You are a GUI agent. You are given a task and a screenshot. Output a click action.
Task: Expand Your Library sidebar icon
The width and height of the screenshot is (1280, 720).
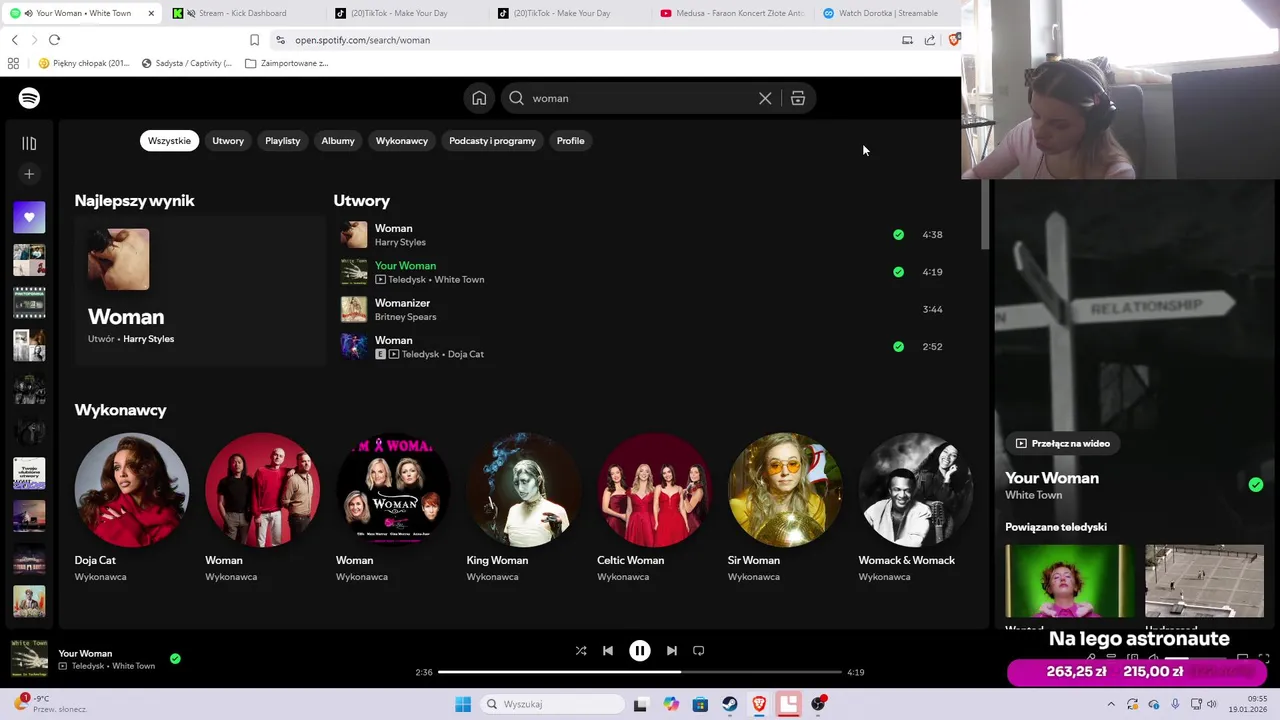coord(29,144)
